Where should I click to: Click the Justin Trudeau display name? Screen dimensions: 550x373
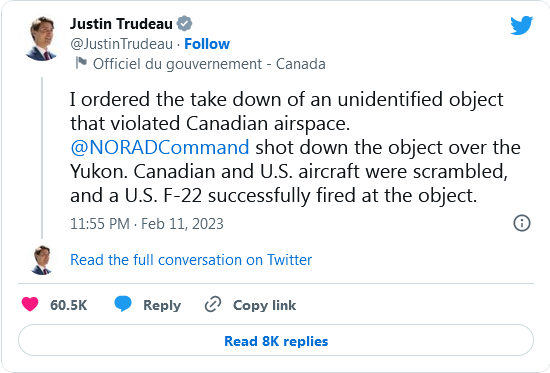pos(121,24)
